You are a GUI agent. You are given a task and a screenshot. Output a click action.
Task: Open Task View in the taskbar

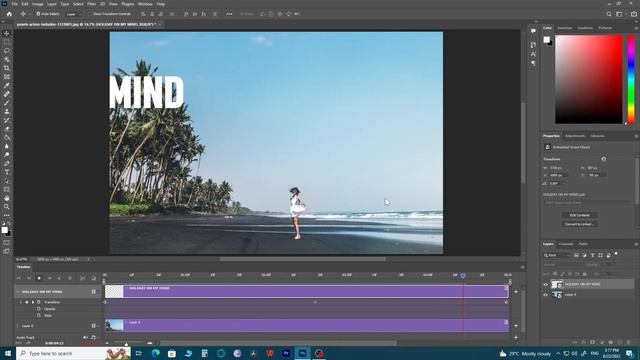[x=139, y=353]
